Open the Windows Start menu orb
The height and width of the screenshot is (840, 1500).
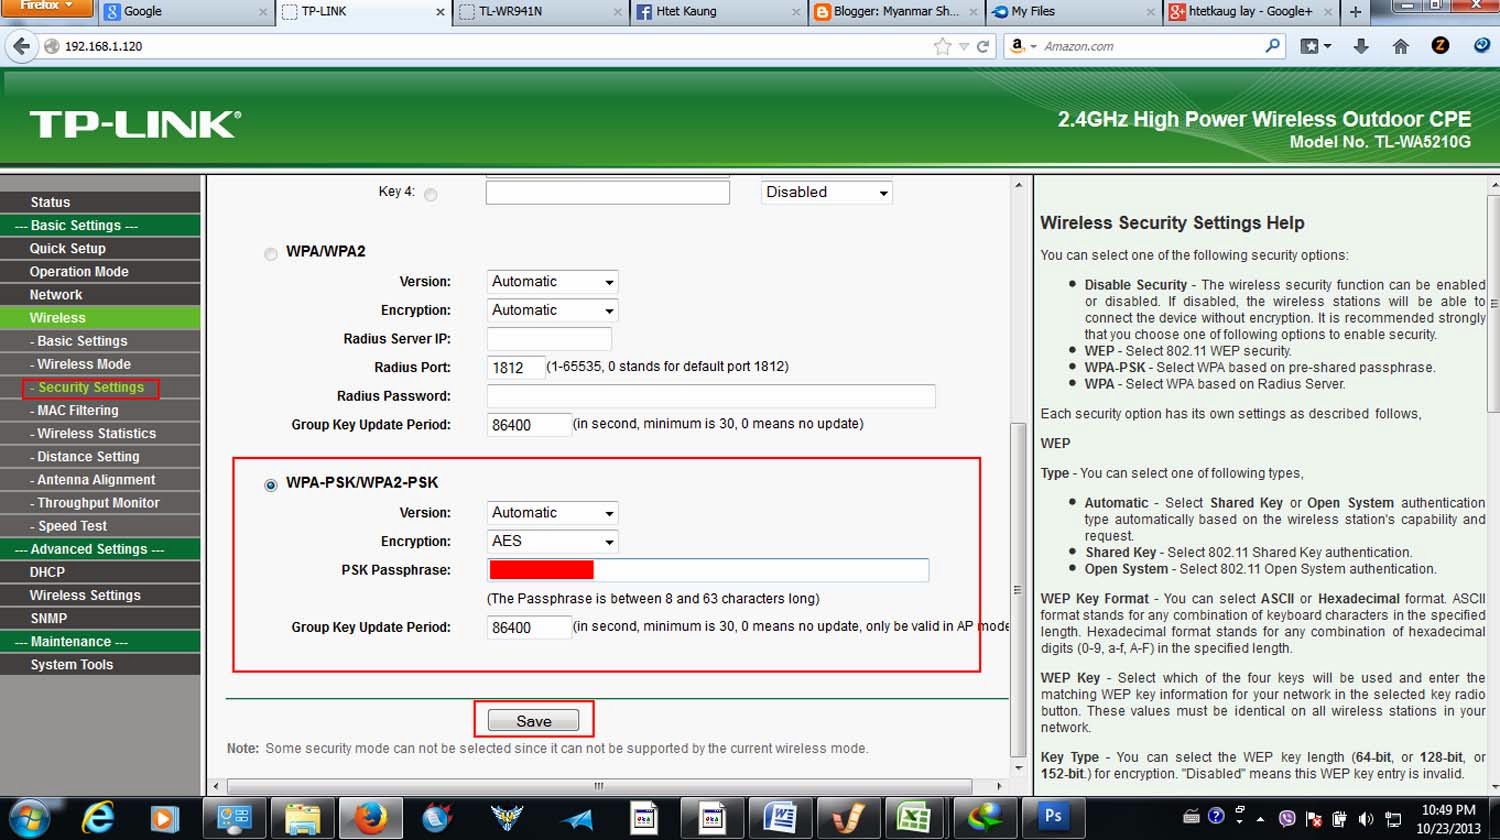coord(29,818)
